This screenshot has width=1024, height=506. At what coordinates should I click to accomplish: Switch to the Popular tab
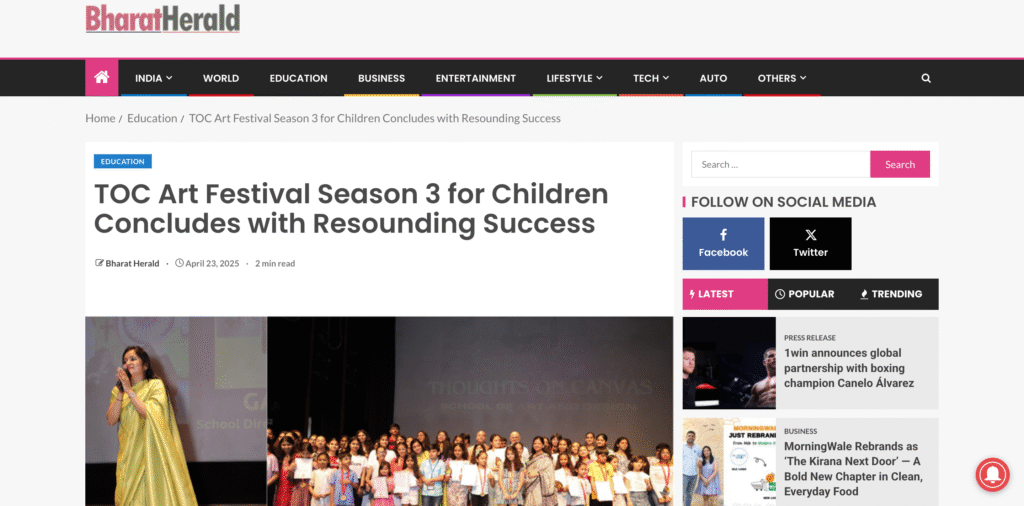(805, 294)
